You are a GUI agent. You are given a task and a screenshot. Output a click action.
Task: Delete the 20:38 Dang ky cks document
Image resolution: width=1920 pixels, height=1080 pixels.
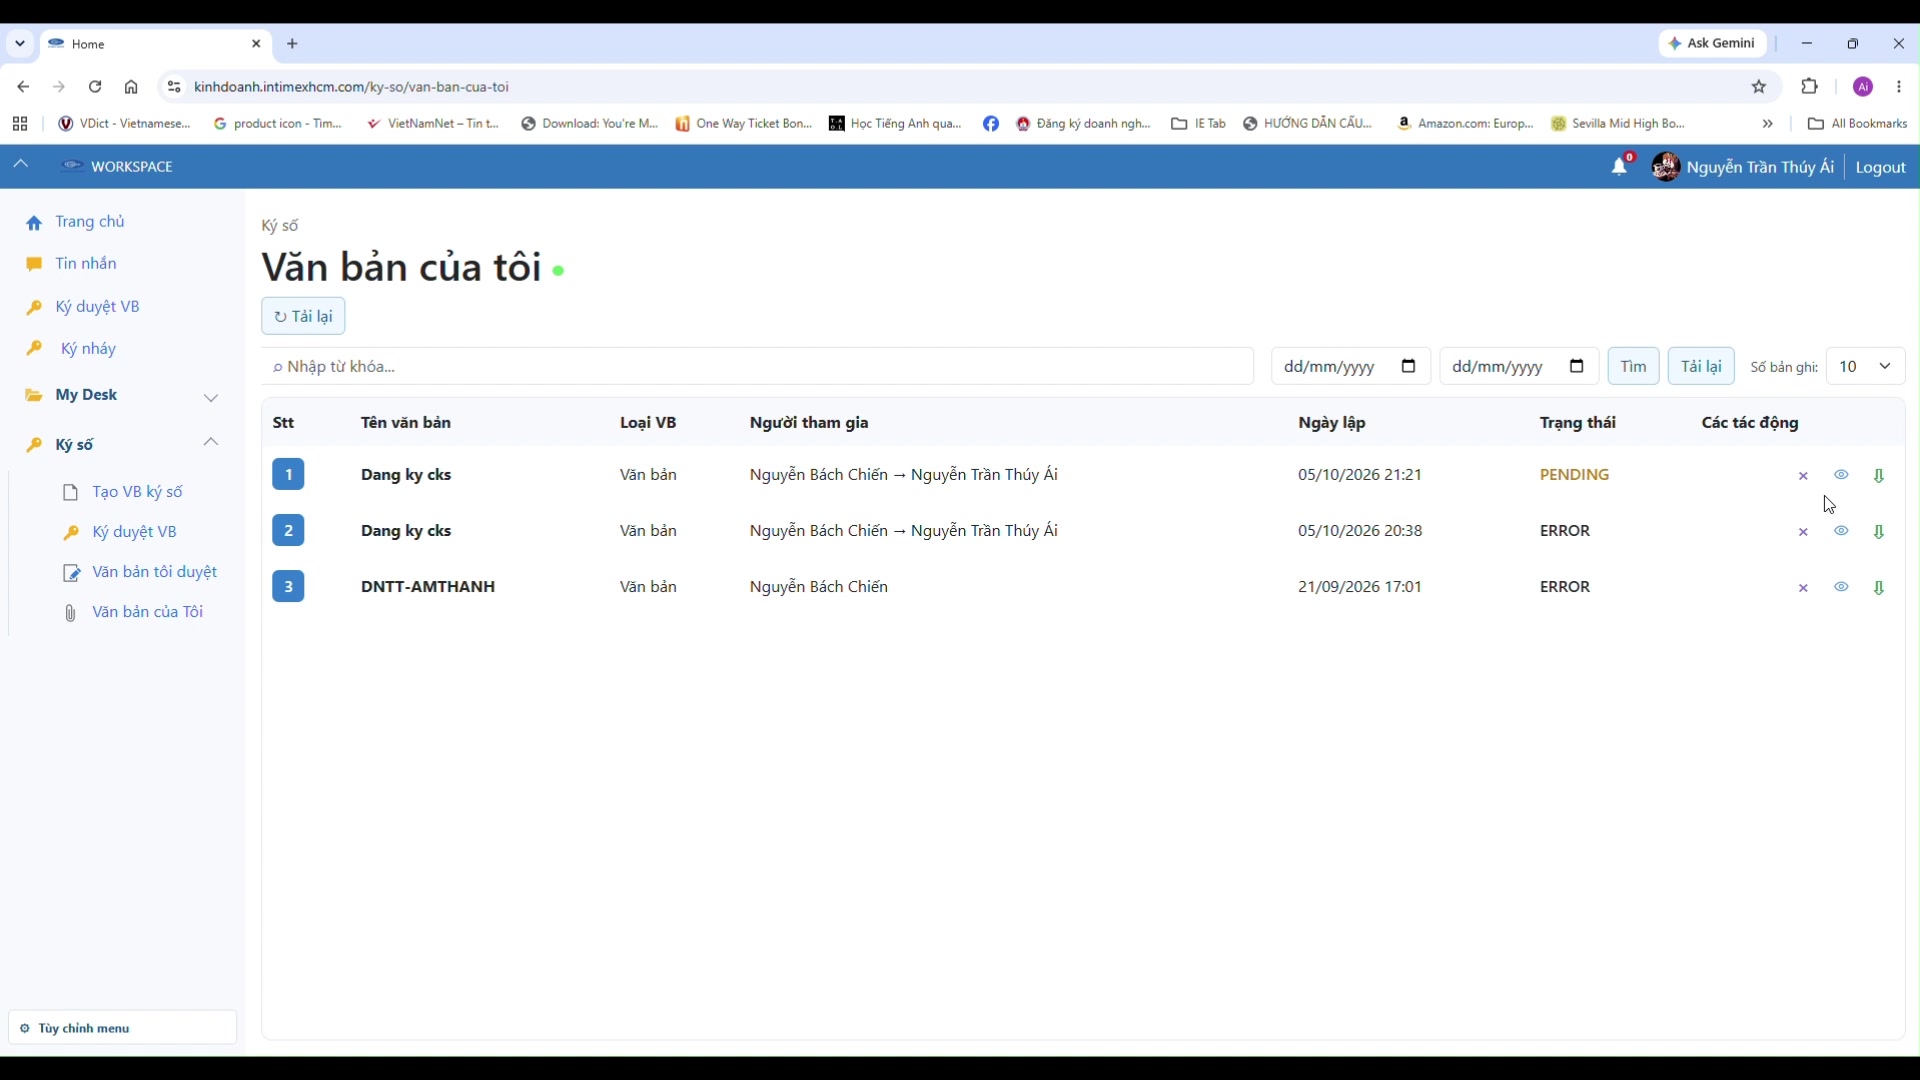click(1803, 532)
